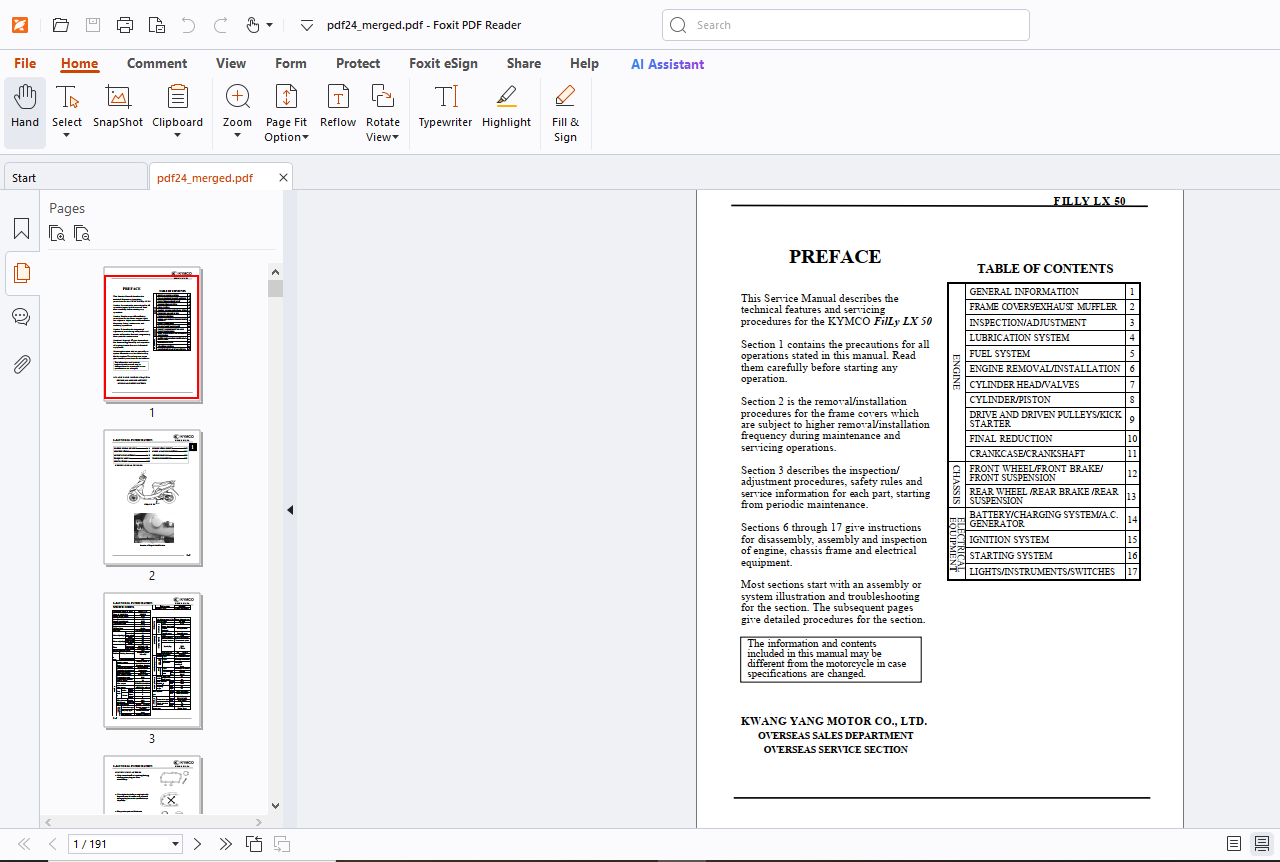
Task: Click the Foxit logo icon in title bar
Action: 20,25
